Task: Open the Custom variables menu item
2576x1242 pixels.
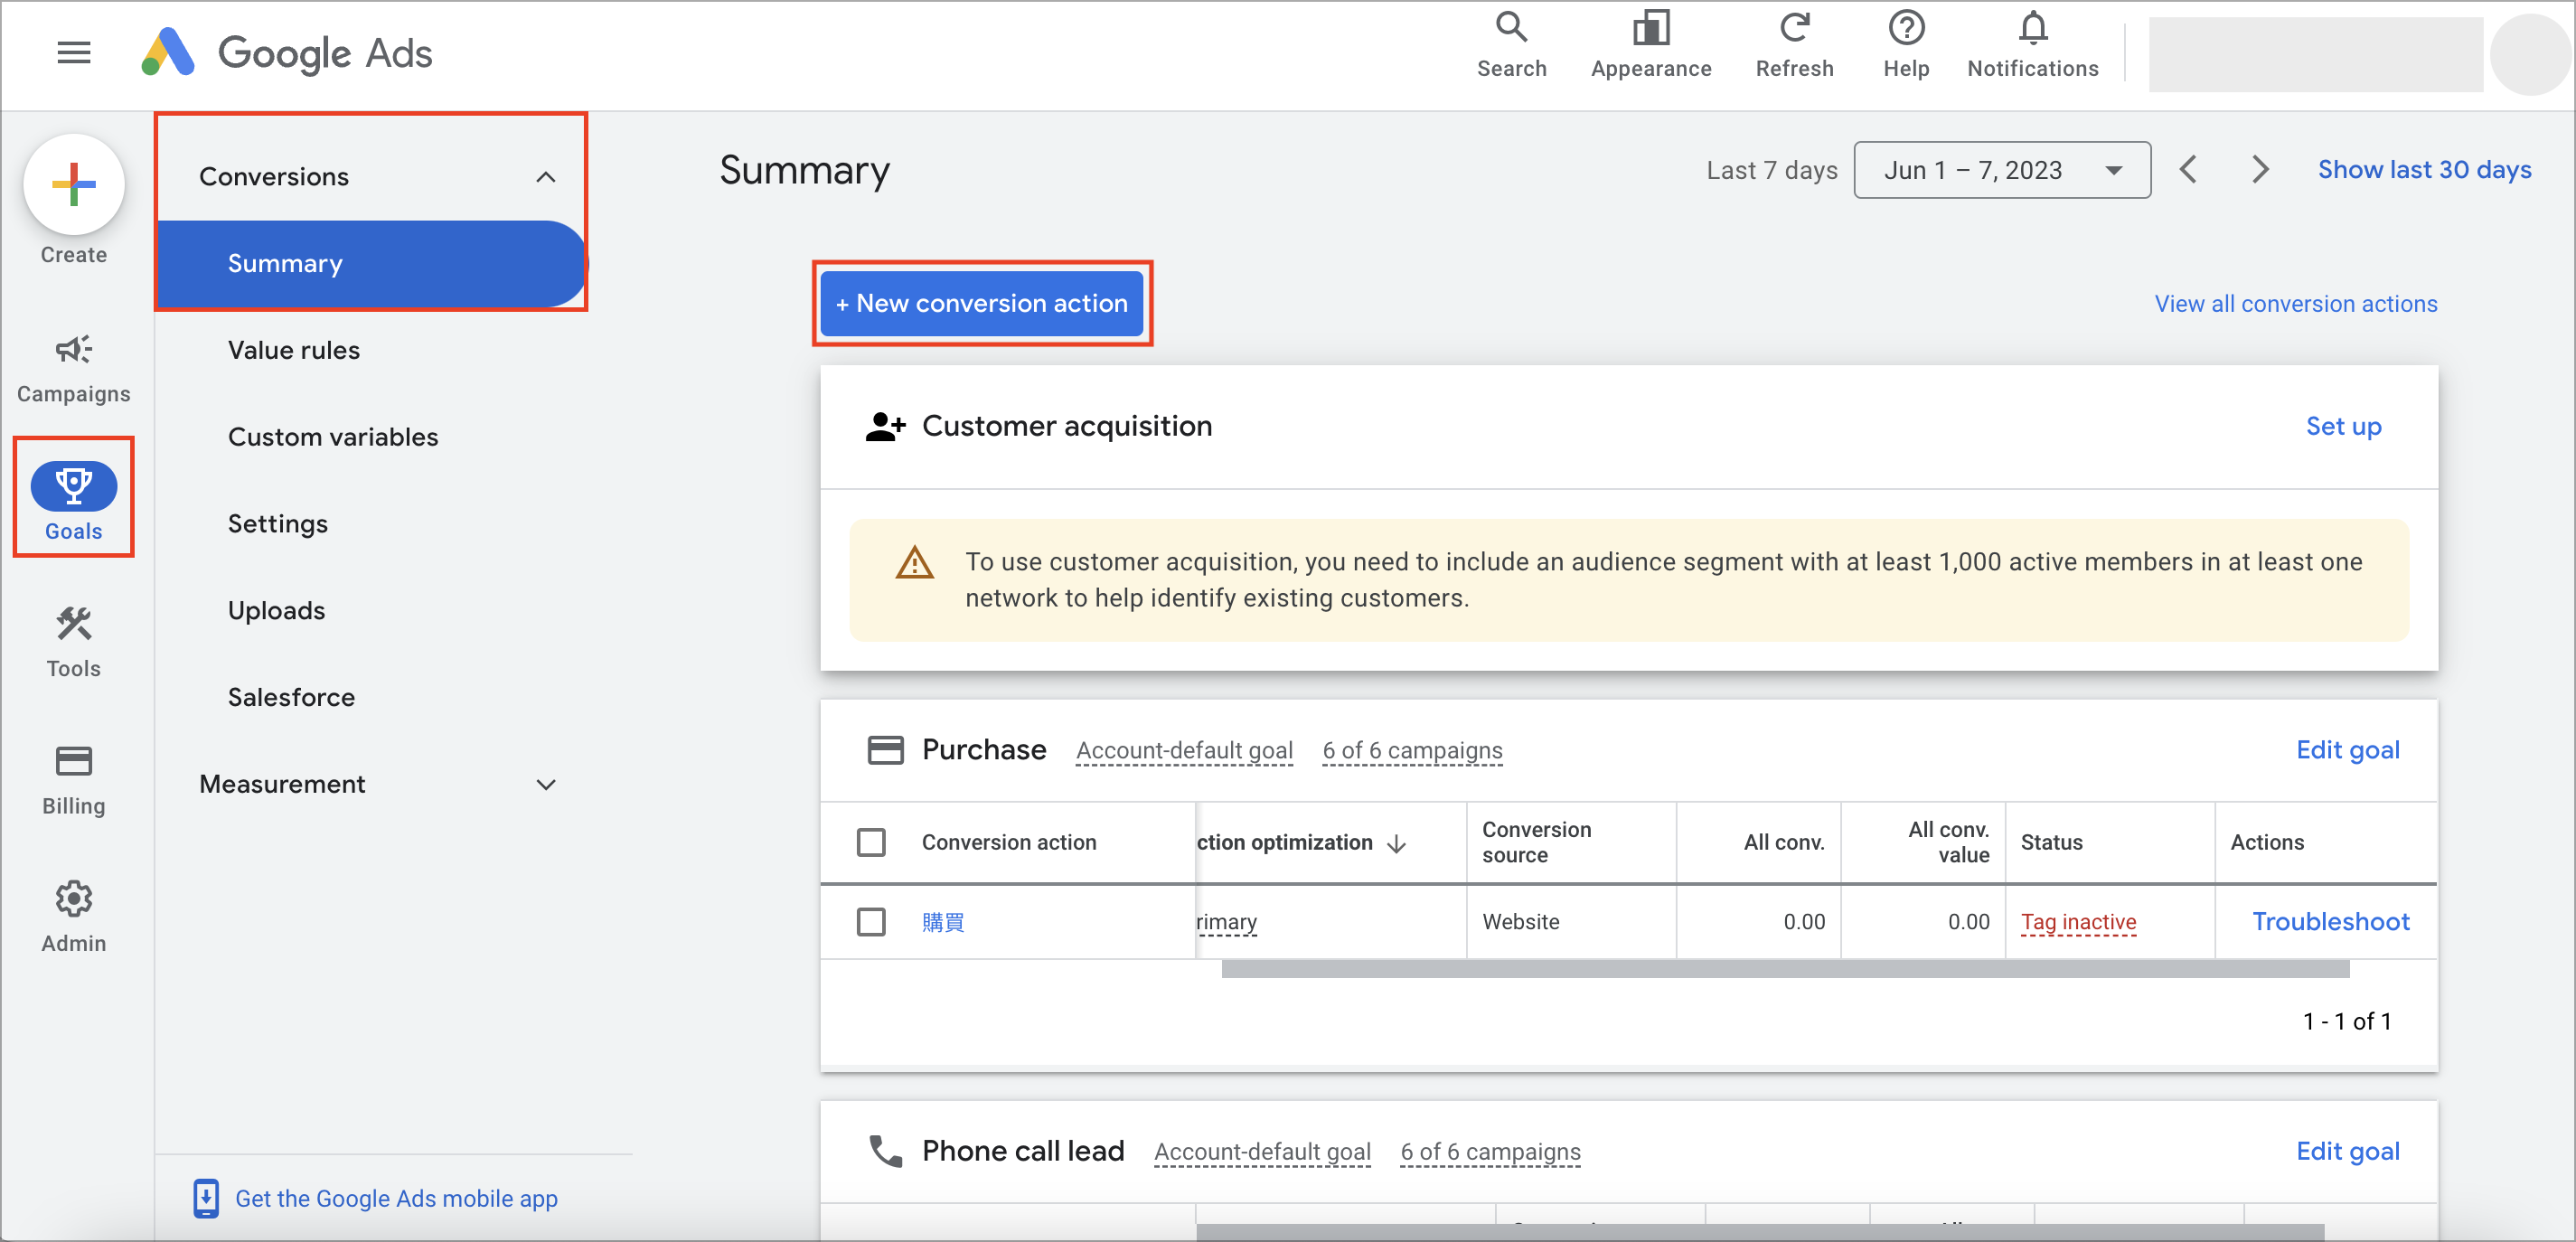Action: click(x=333, y=437)
